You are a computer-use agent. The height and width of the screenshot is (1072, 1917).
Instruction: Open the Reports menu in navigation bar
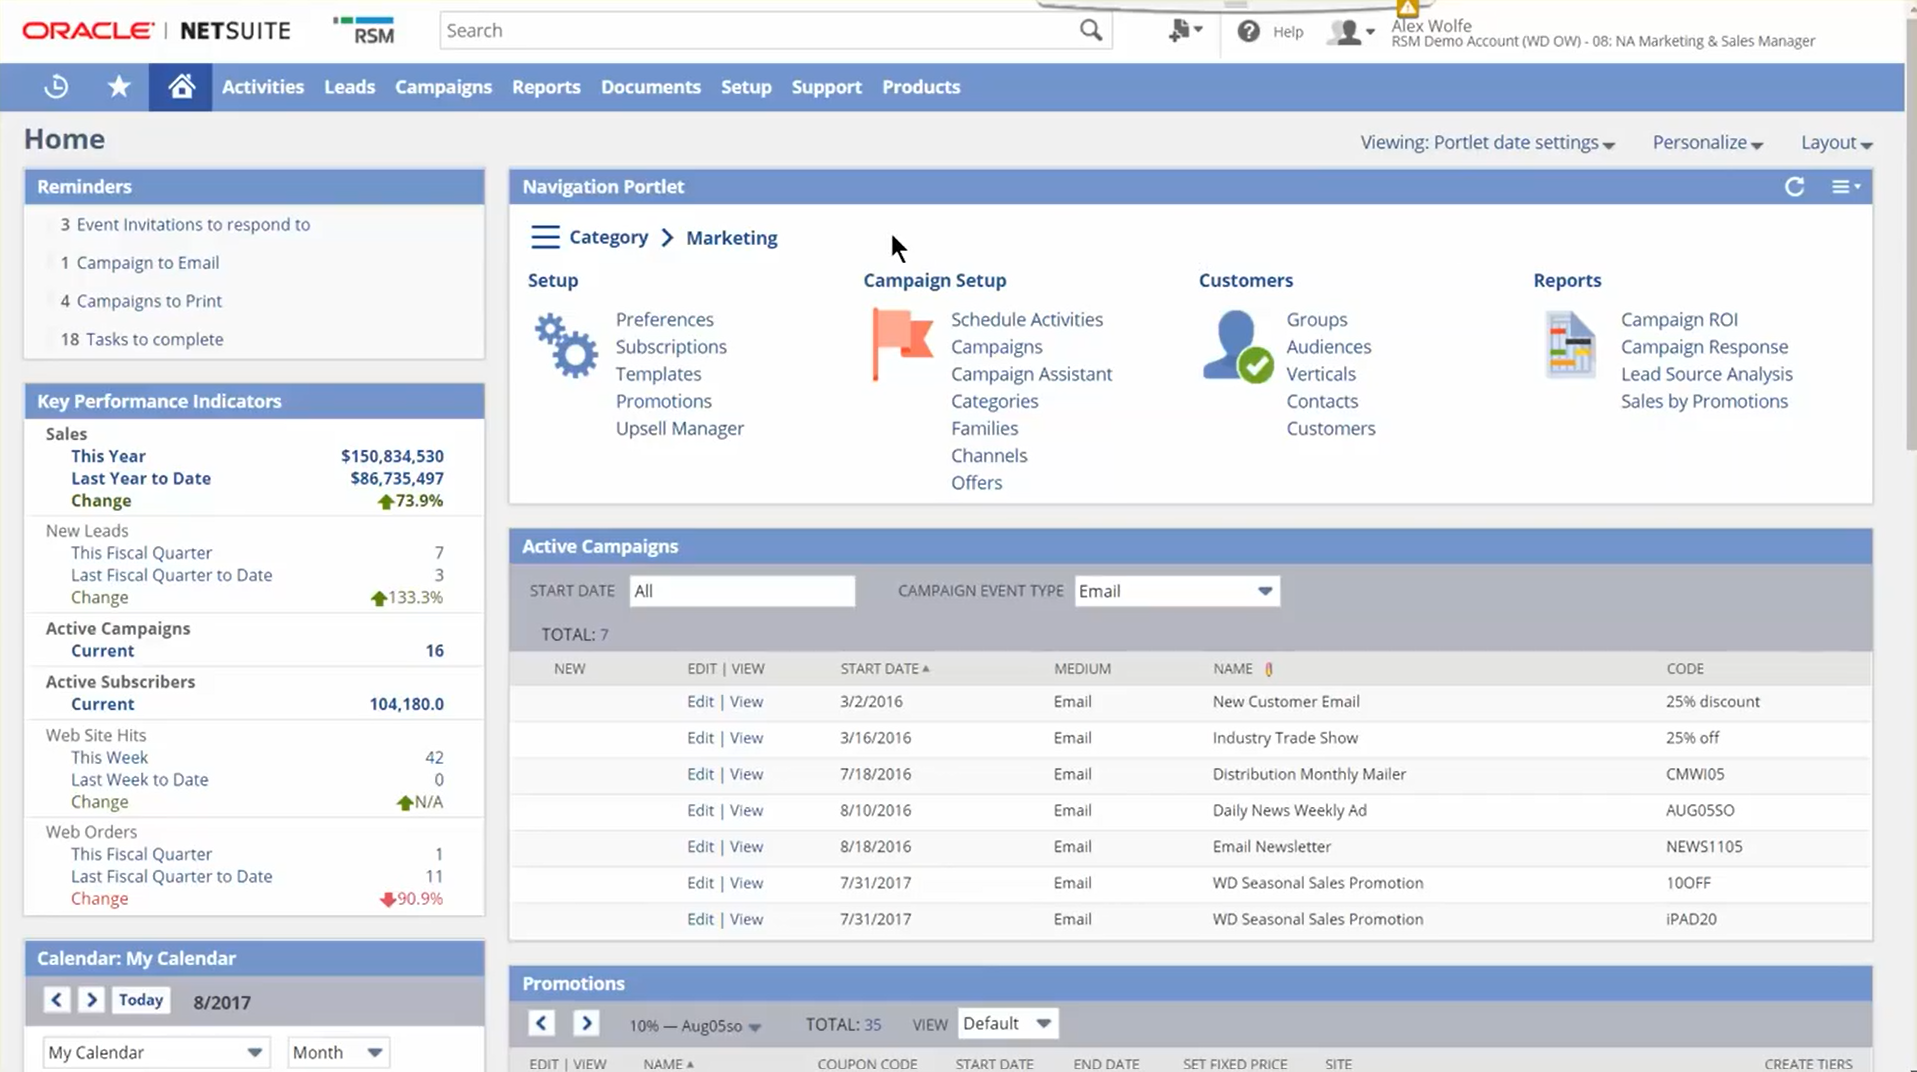click(546, 87)
